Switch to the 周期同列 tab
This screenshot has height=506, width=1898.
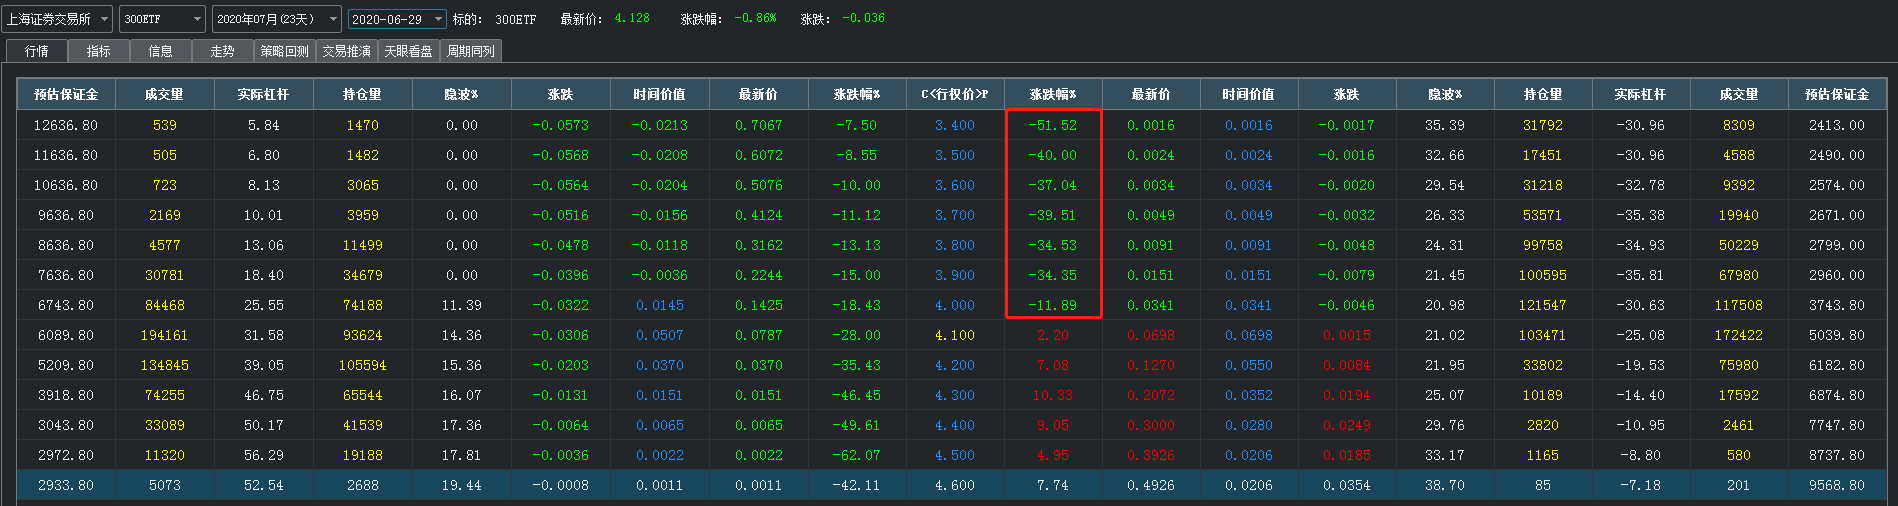(x=471, y=51)
